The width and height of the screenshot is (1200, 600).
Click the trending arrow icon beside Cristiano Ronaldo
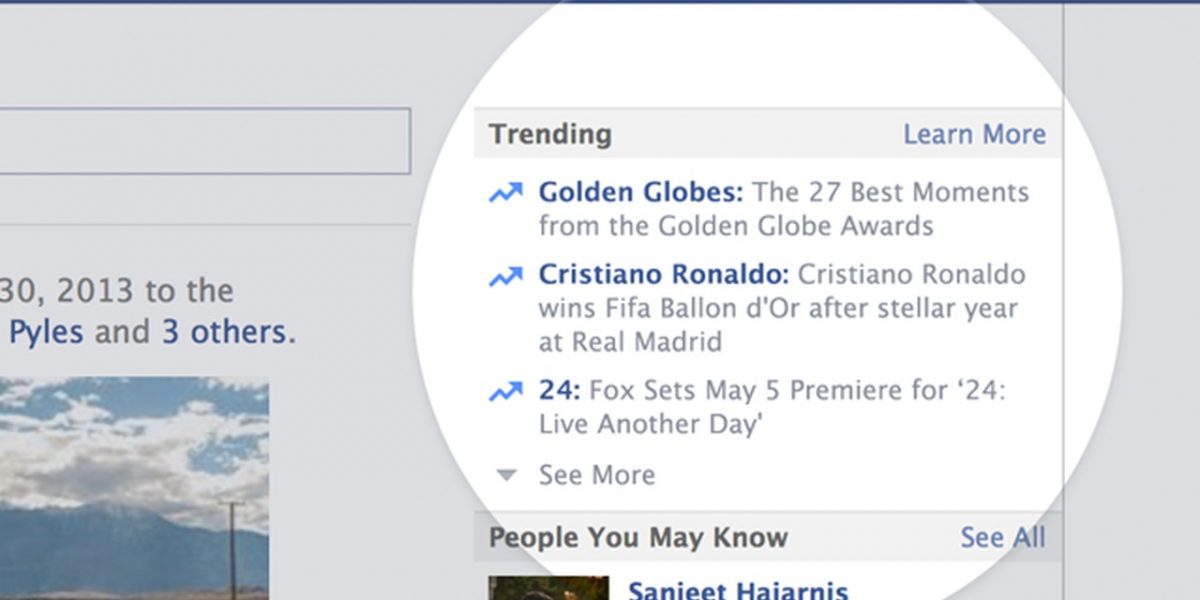coord(506,275)
